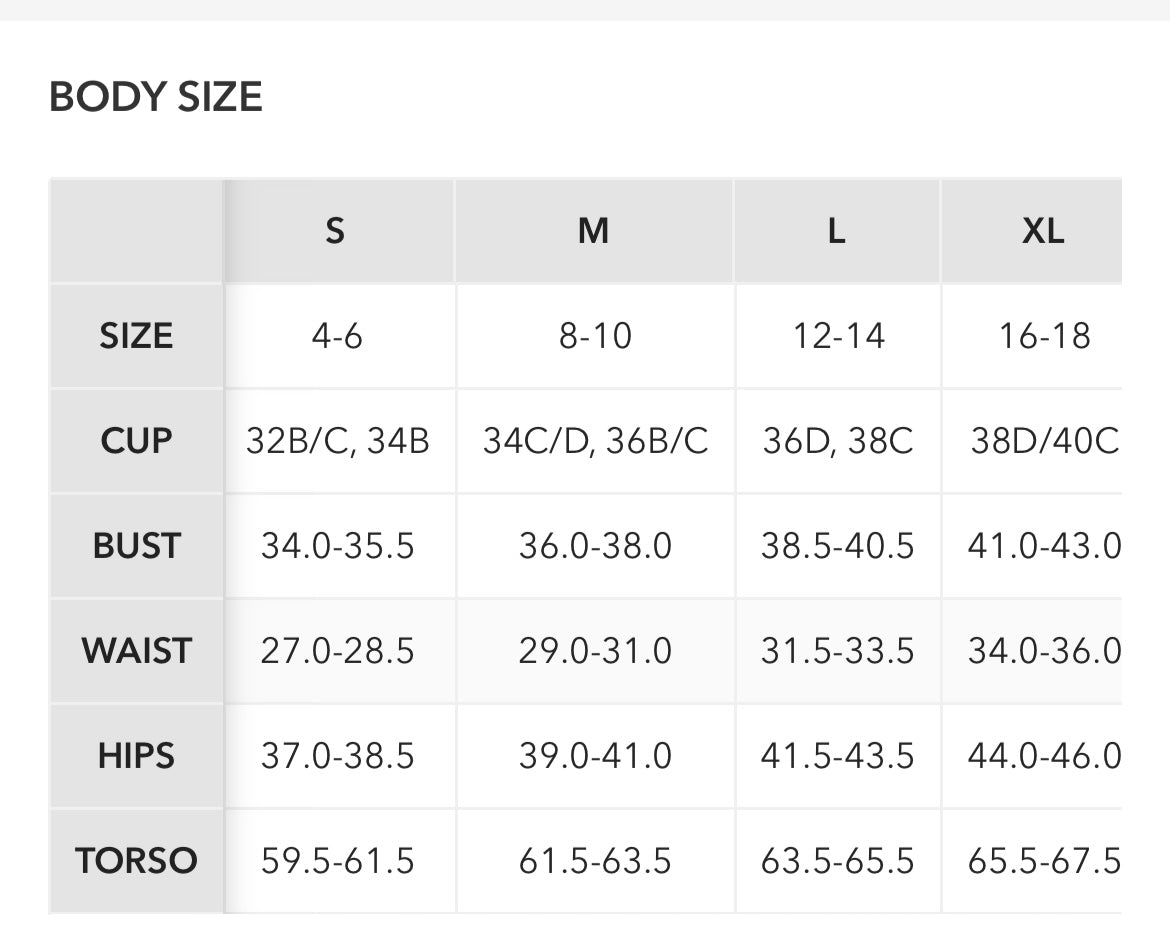1170x928 pixels.
Task: Click the L column header
Action: 837,231
